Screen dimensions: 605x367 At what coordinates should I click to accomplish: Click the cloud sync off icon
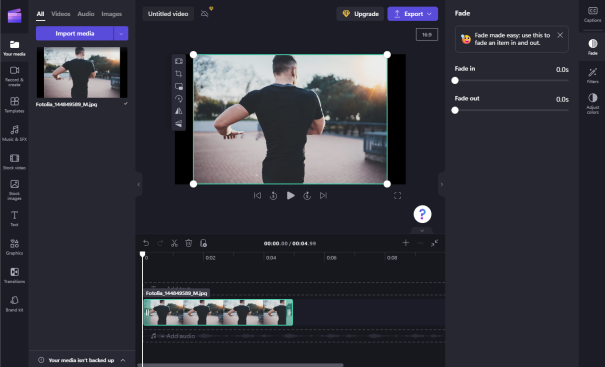[205, 14]
